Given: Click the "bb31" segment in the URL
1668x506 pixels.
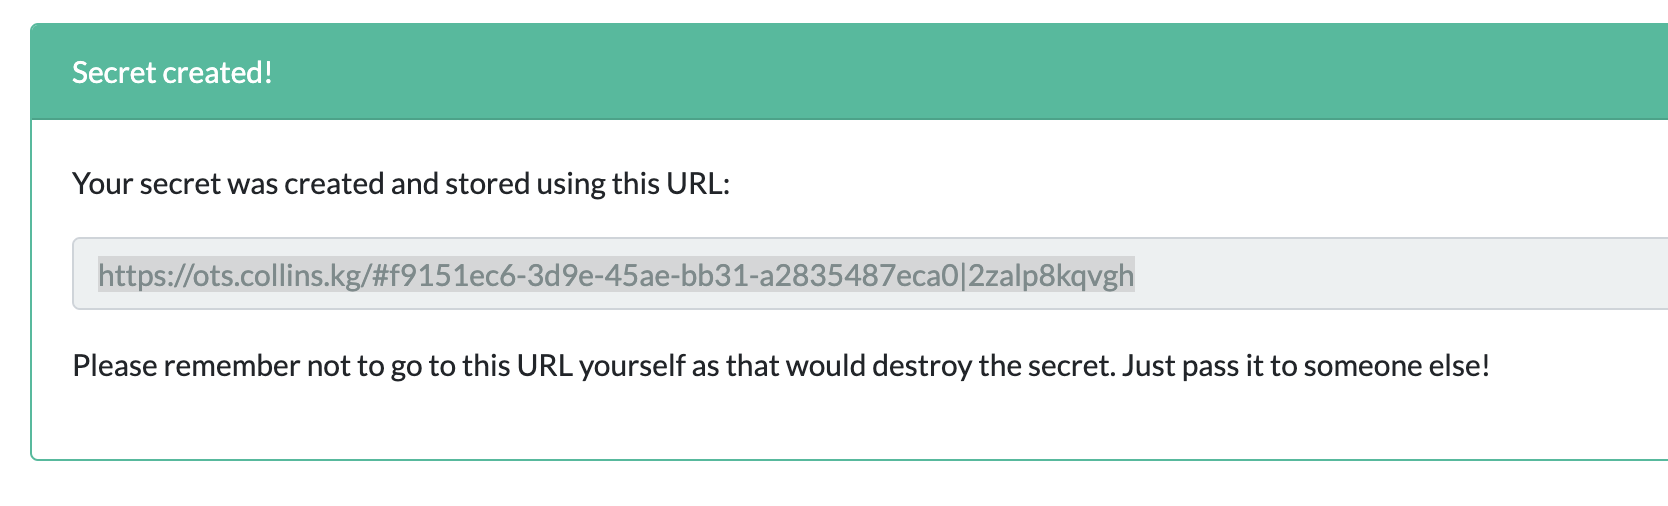Looking at the screenshot, I should pos(714,275).
